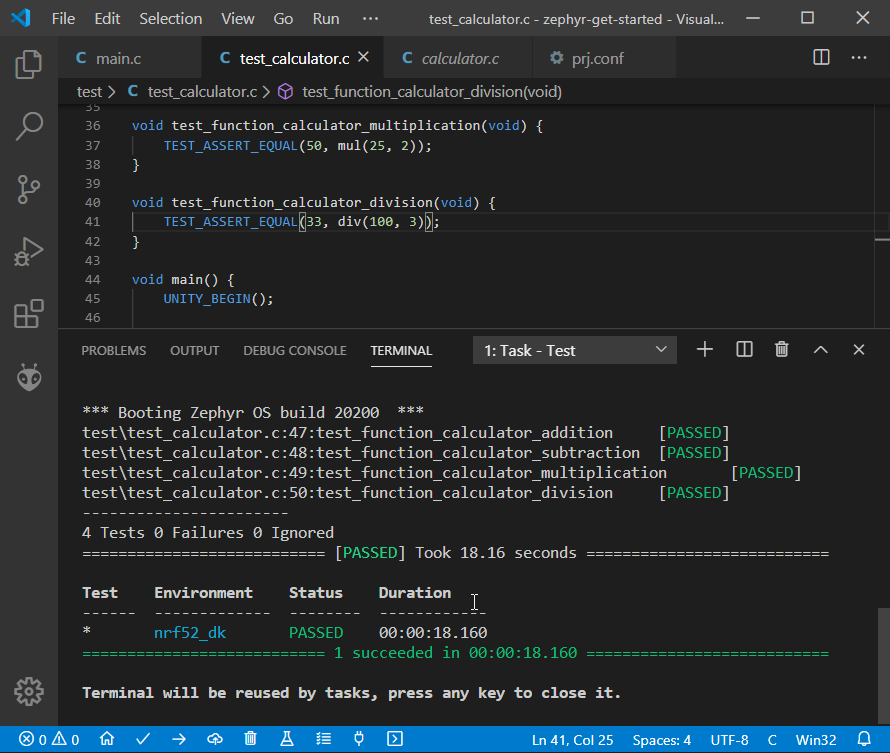Click PlatformIO Build checkmark in status bar
The height and width of the screenshot is (753, 890).
pos(143,739)
